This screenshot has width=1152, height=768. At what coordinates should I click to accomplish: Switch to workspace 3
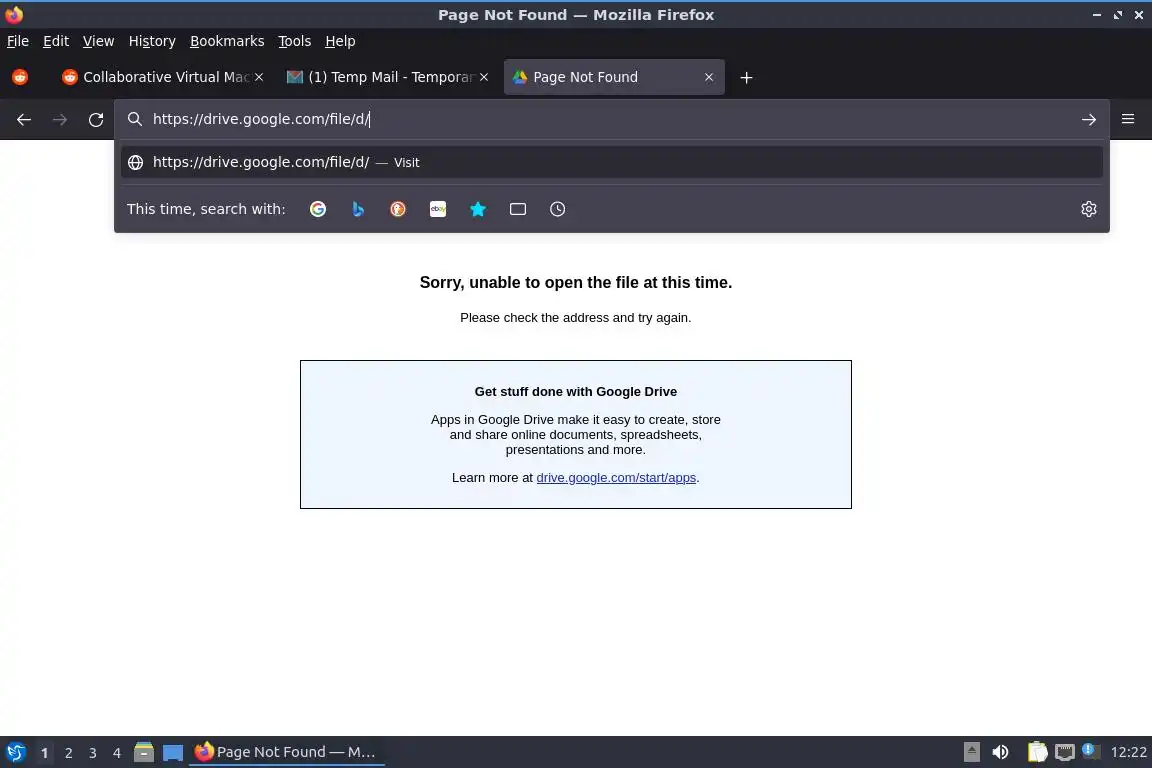pyautogui.click(x=93, y=753)
